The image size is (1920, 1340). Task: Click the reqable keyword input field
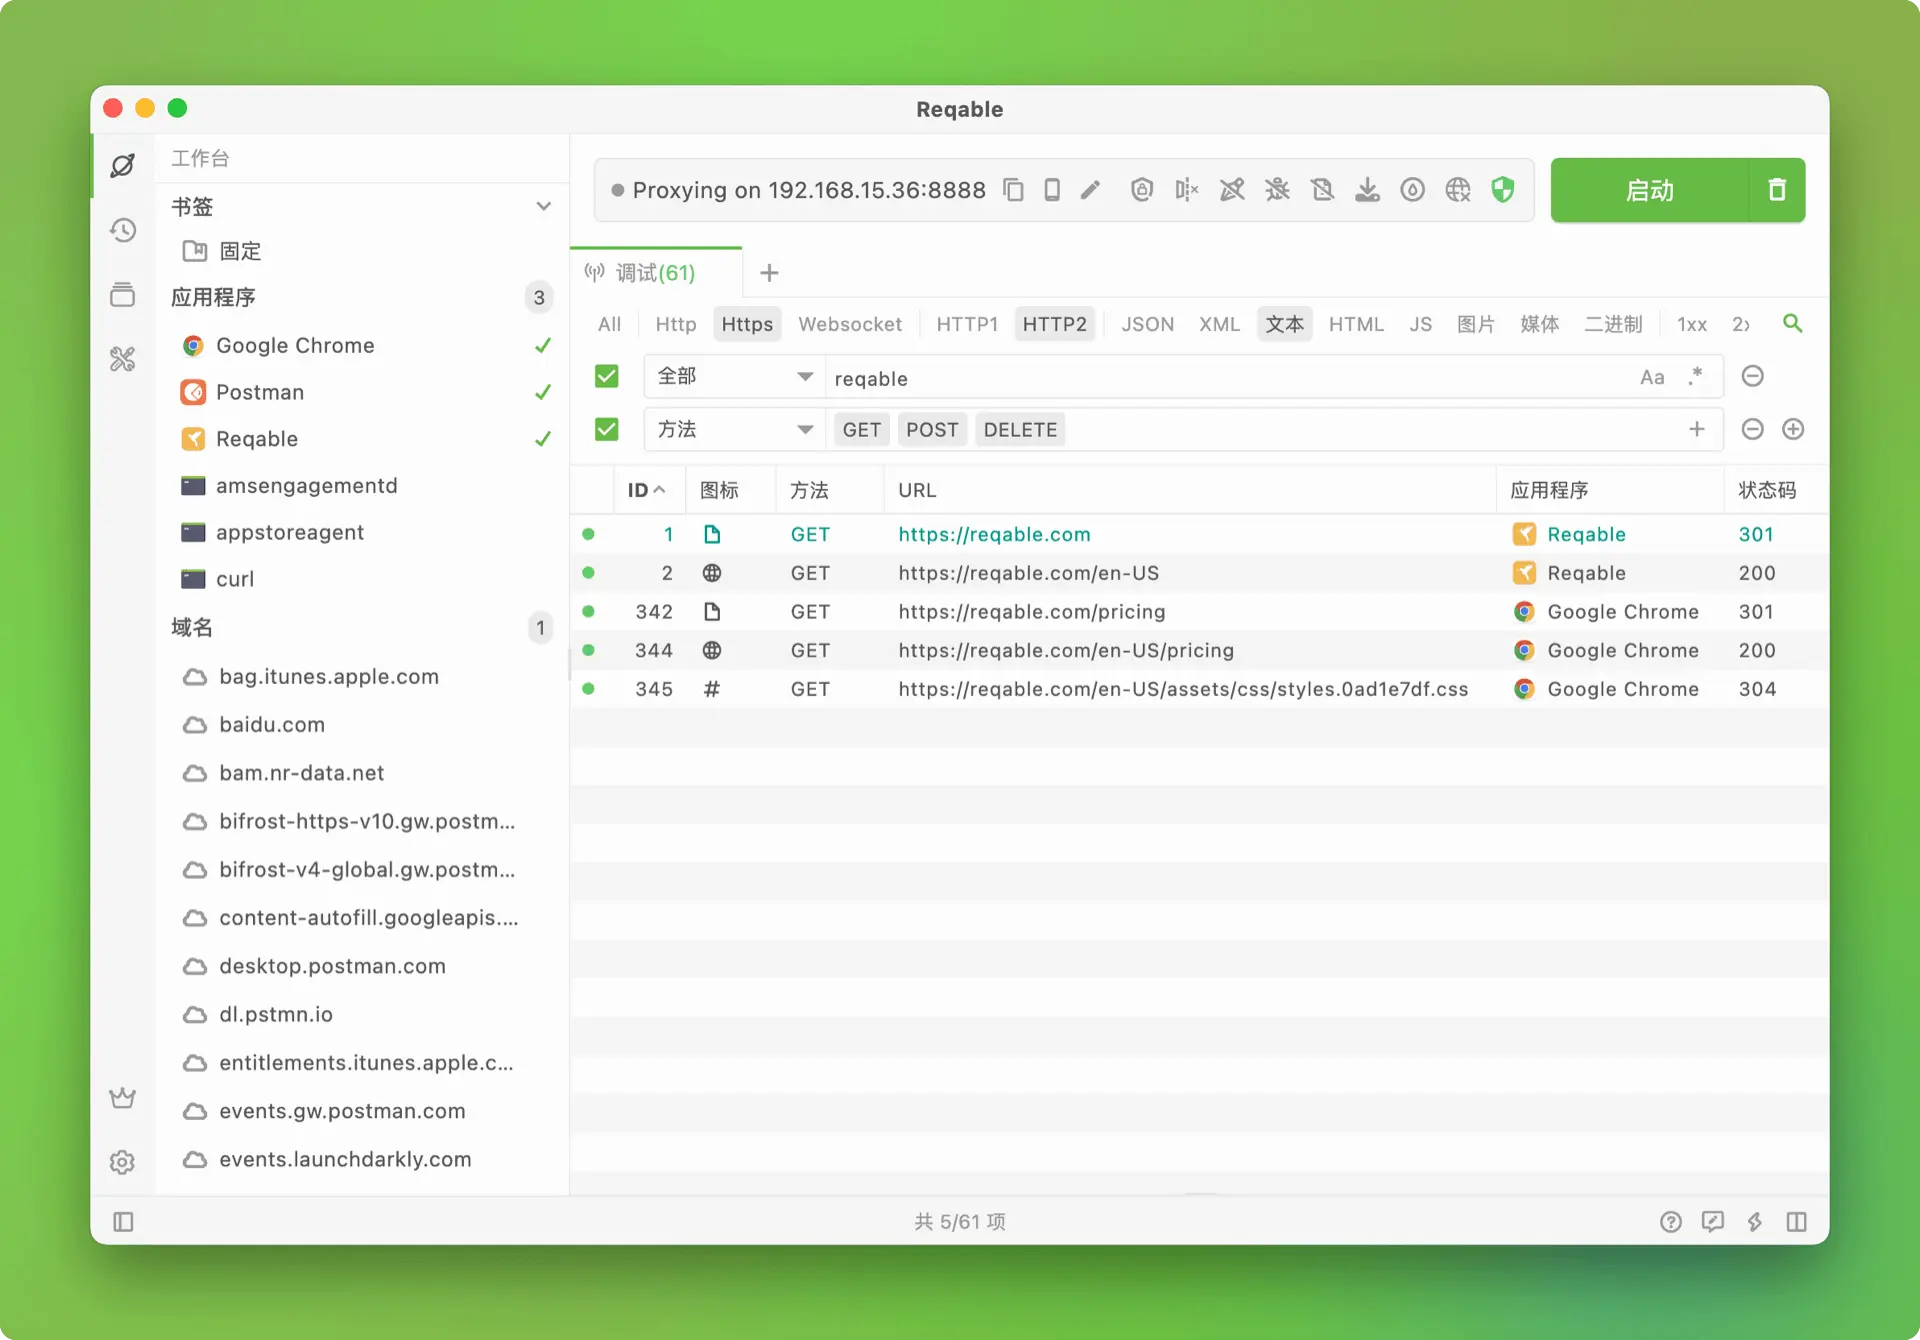(x=1230, y=378)
